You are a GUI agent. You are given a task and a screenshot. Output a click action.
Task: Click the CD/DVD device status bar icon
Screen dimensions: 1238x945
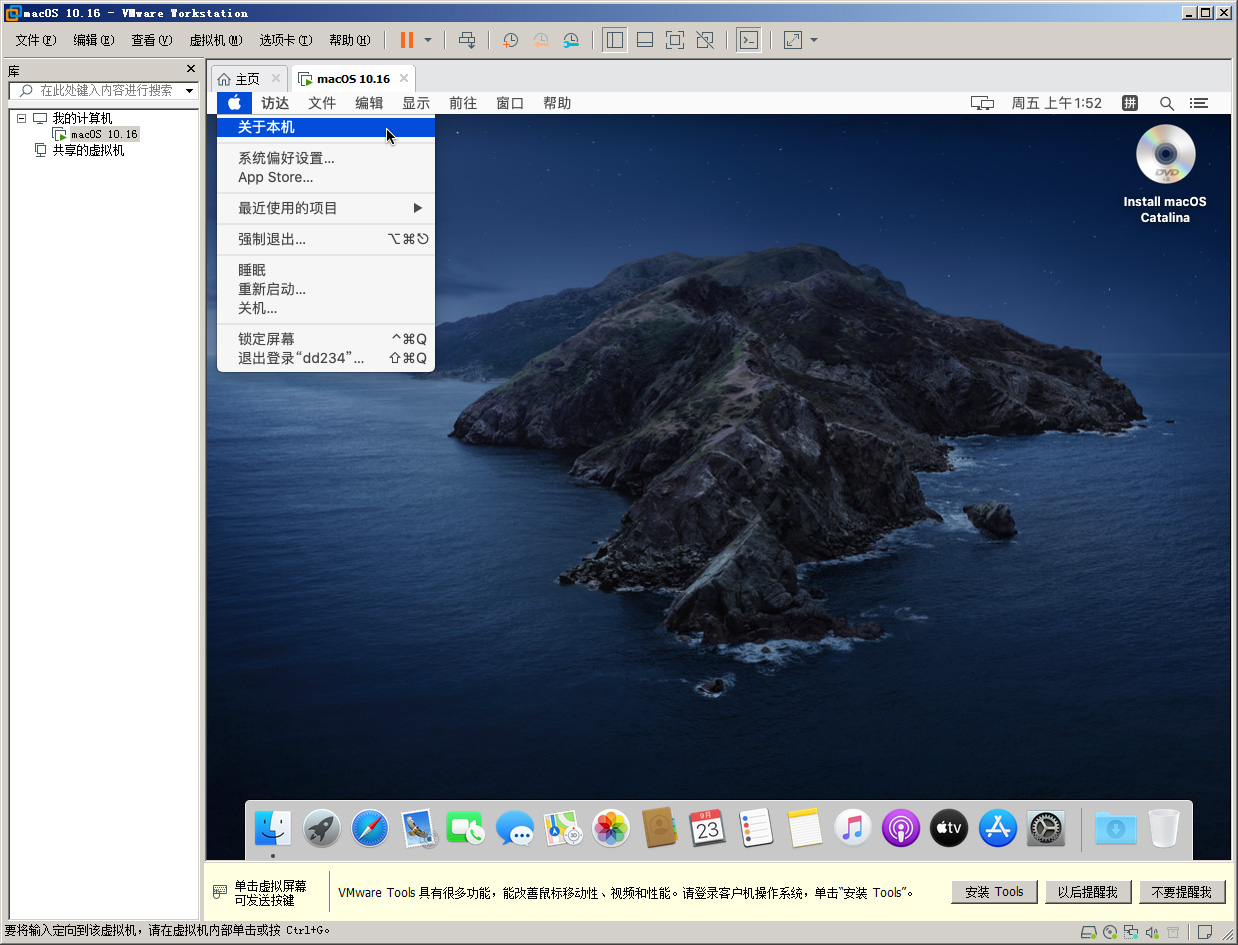pos(1110,933)
